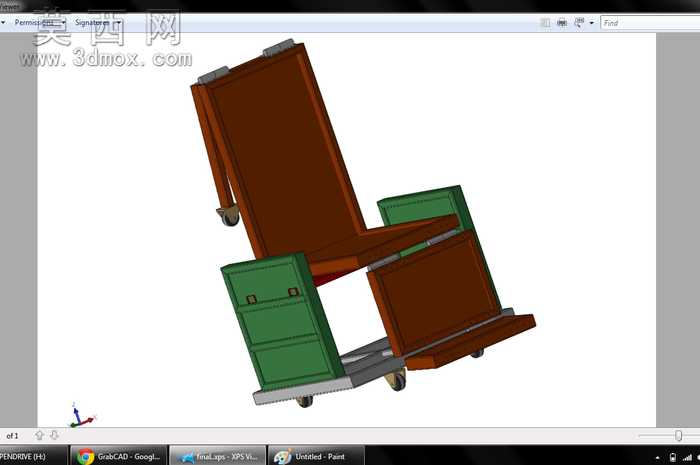This screenshot has width=700, height=465.
Task: Click the print icon in the toolbar
Action: coord(562,23)
